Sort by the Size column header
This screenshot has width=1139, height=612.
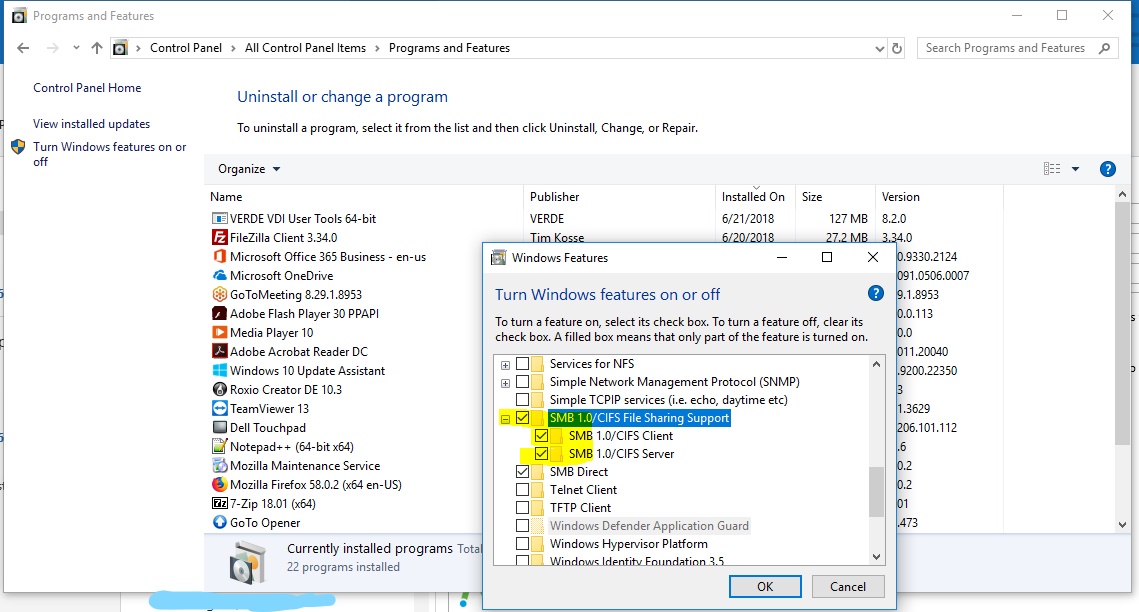(835, 197)
